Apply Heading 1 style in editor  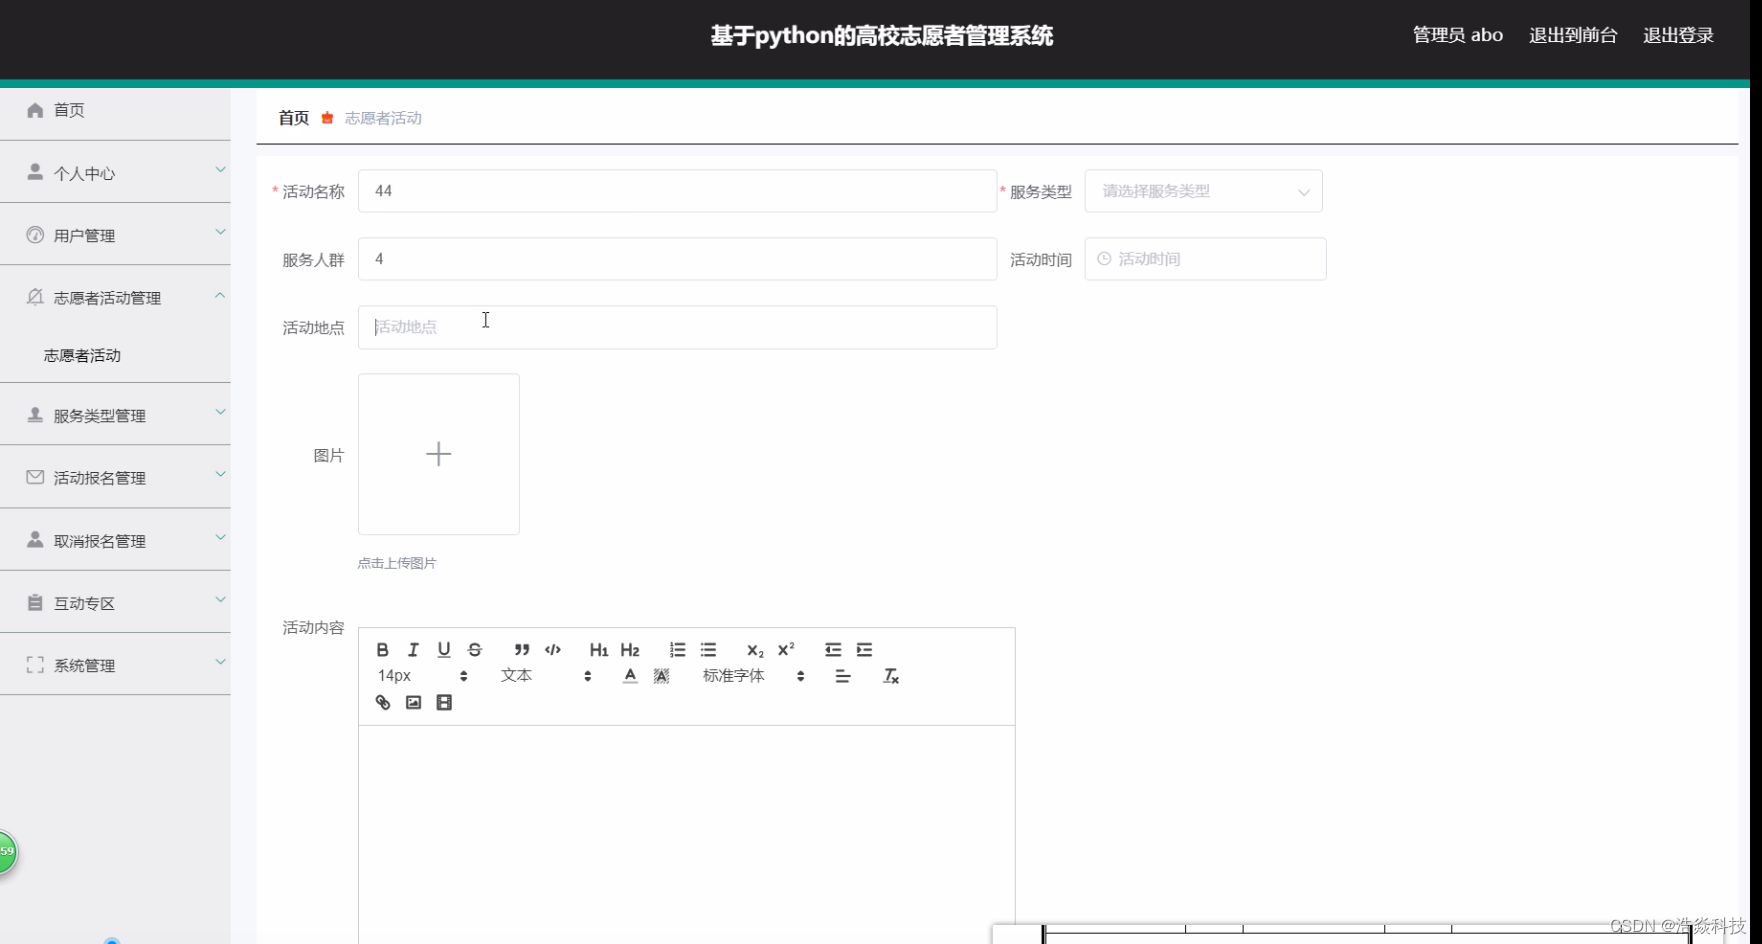(598, 650)
